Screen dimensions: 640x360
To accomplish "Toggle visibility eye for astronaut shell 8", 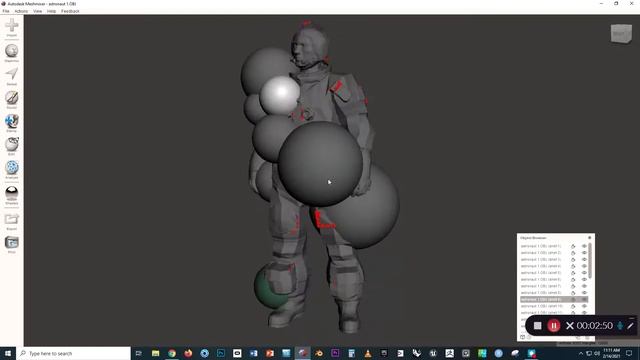I will click(584, 293).
